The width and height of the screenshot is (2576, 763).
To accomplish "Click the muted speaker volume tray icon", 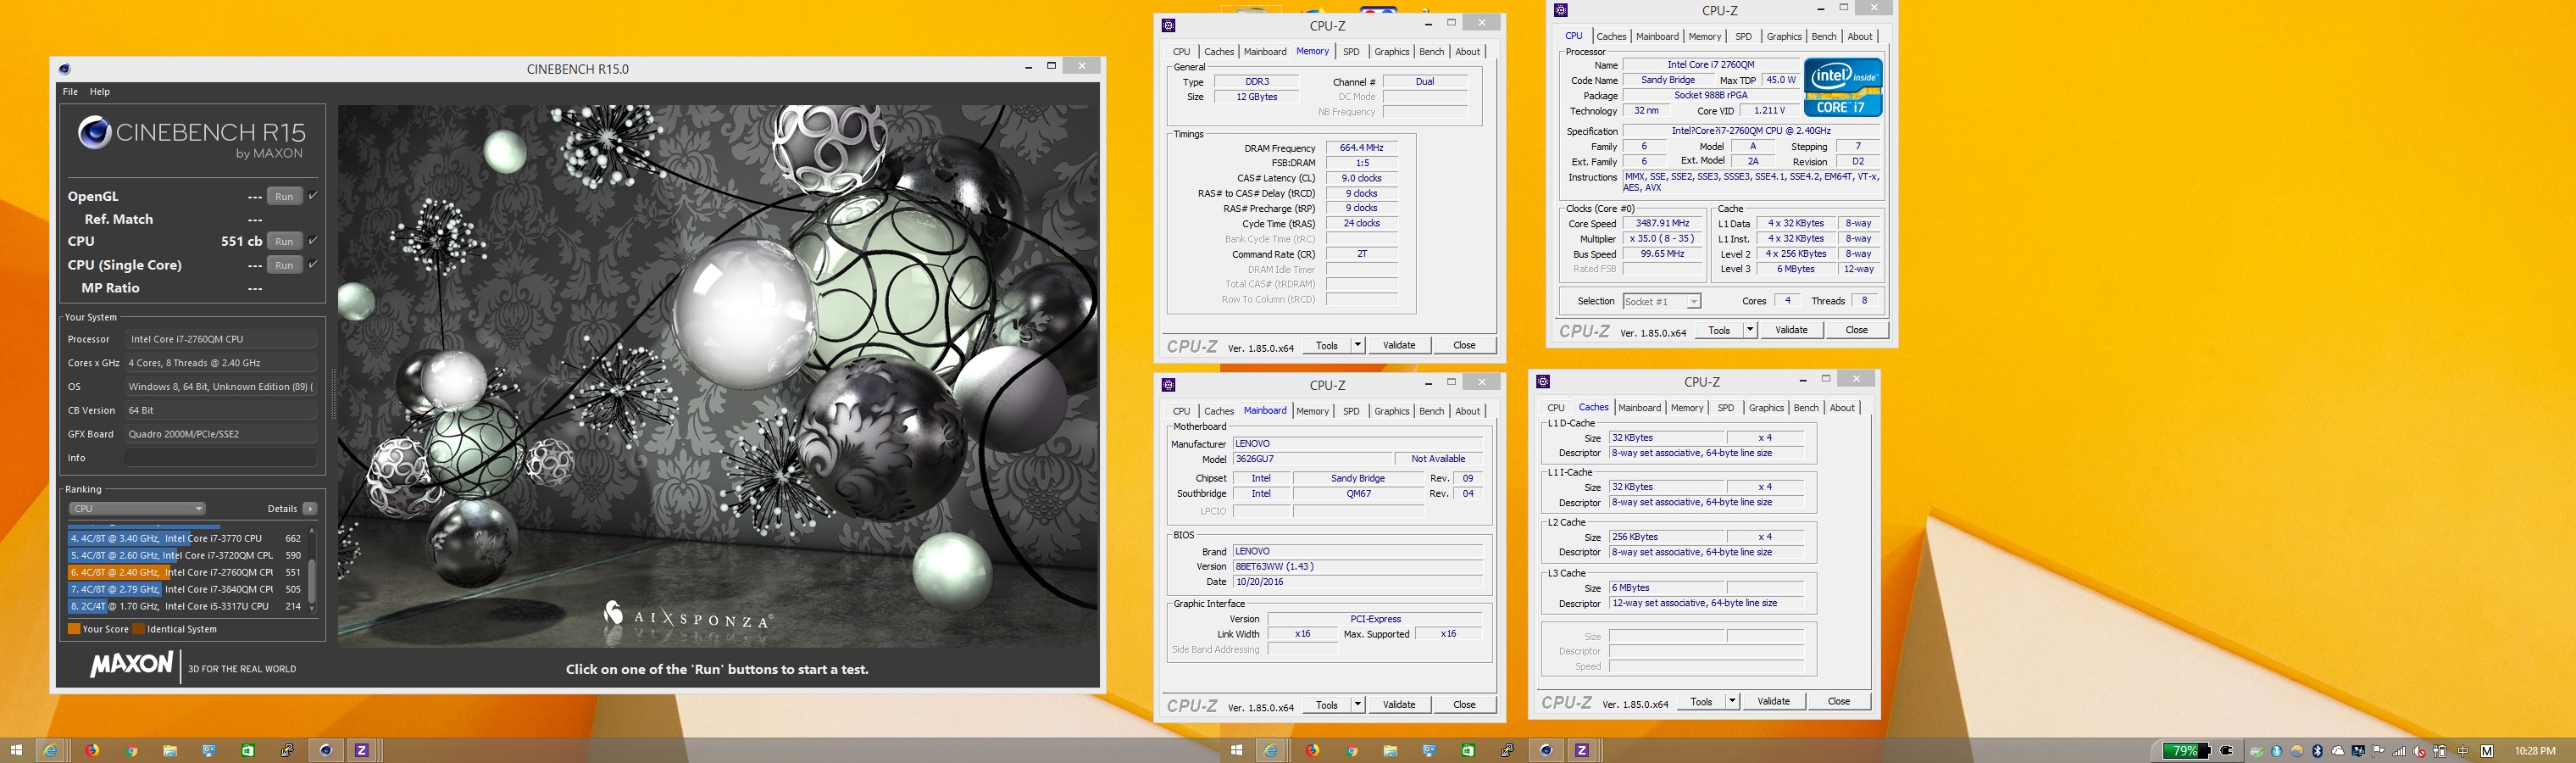I will coord(2419,752).
